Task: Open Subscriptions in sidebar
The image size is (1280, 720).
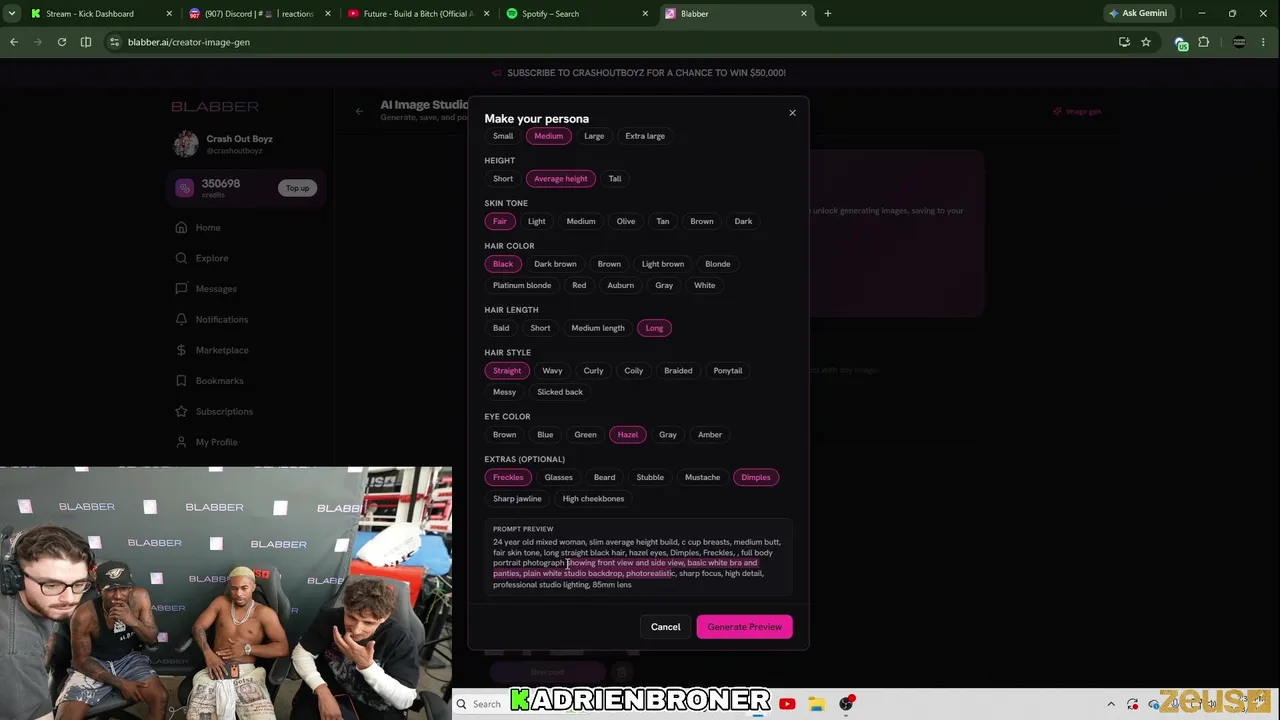Action: click(224, 412)
